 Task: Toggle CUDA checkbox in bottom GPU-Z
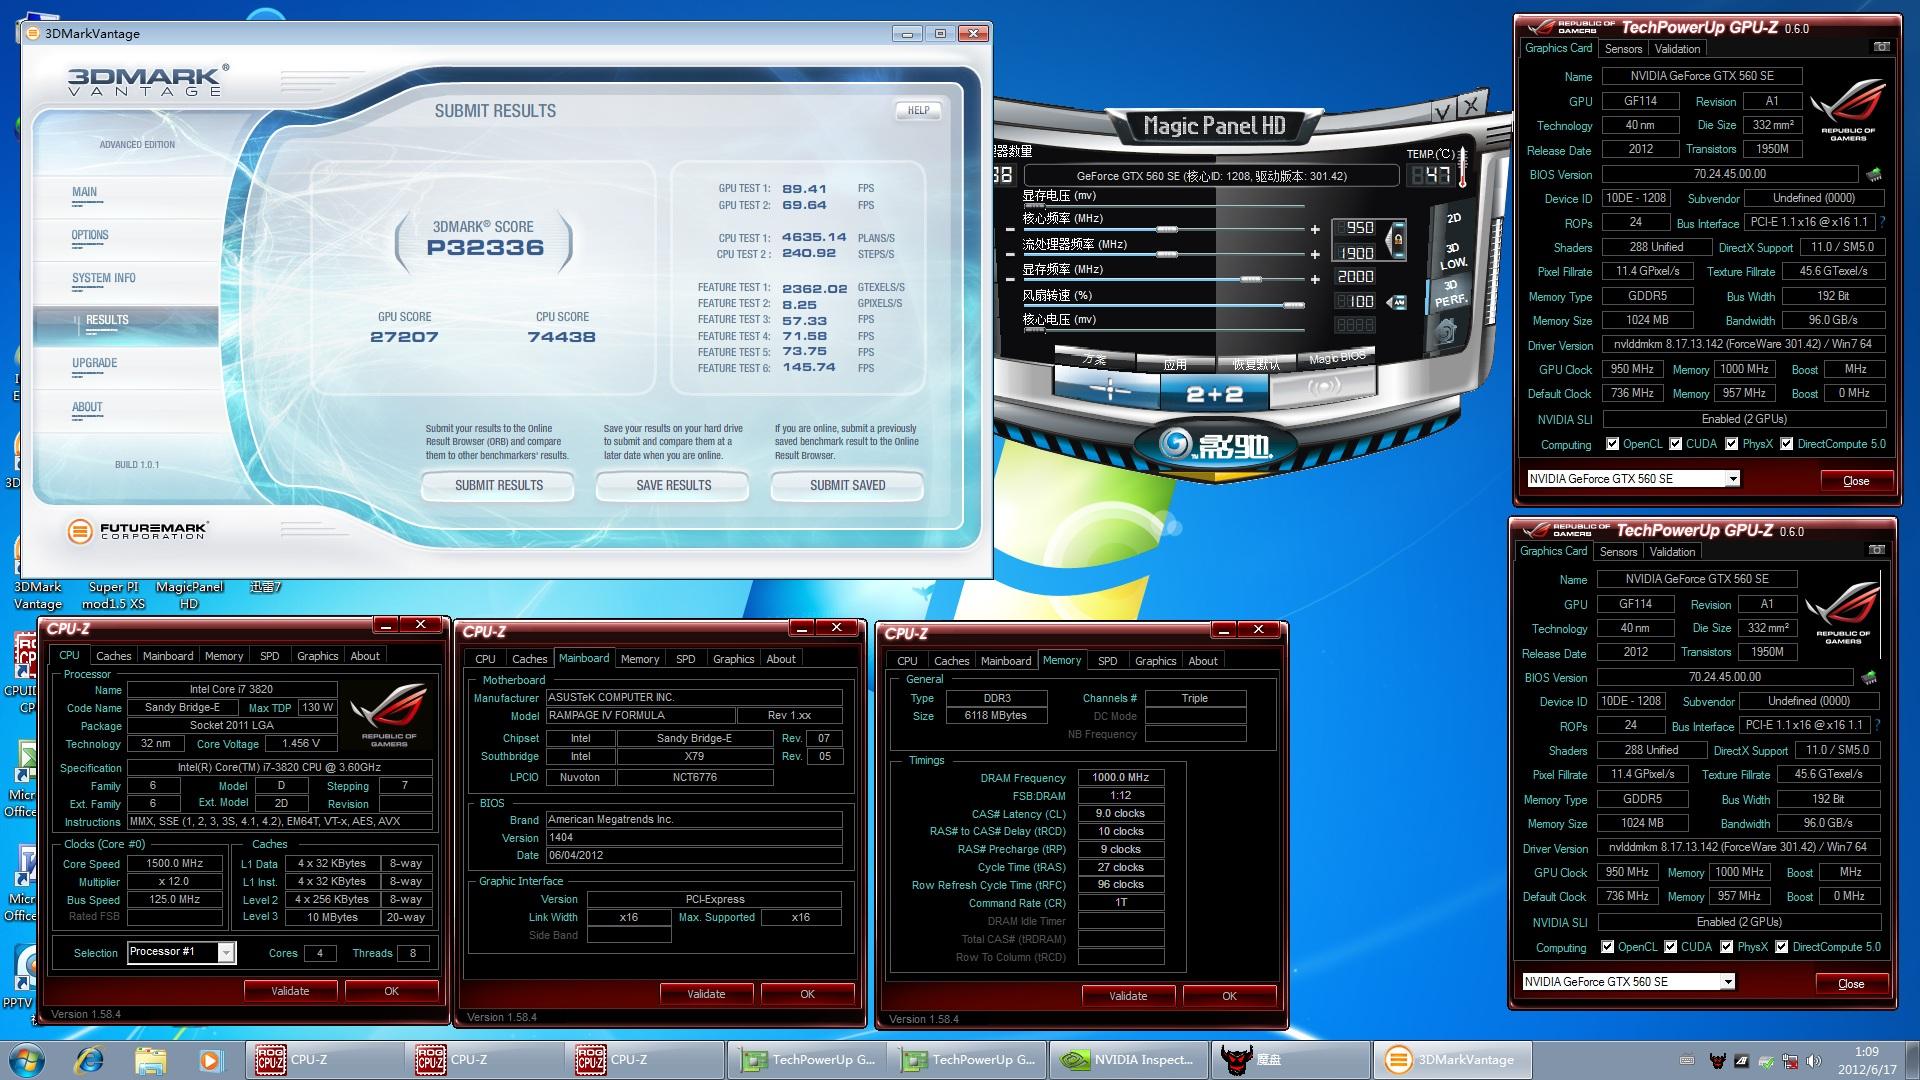(x=1670, y=947)
